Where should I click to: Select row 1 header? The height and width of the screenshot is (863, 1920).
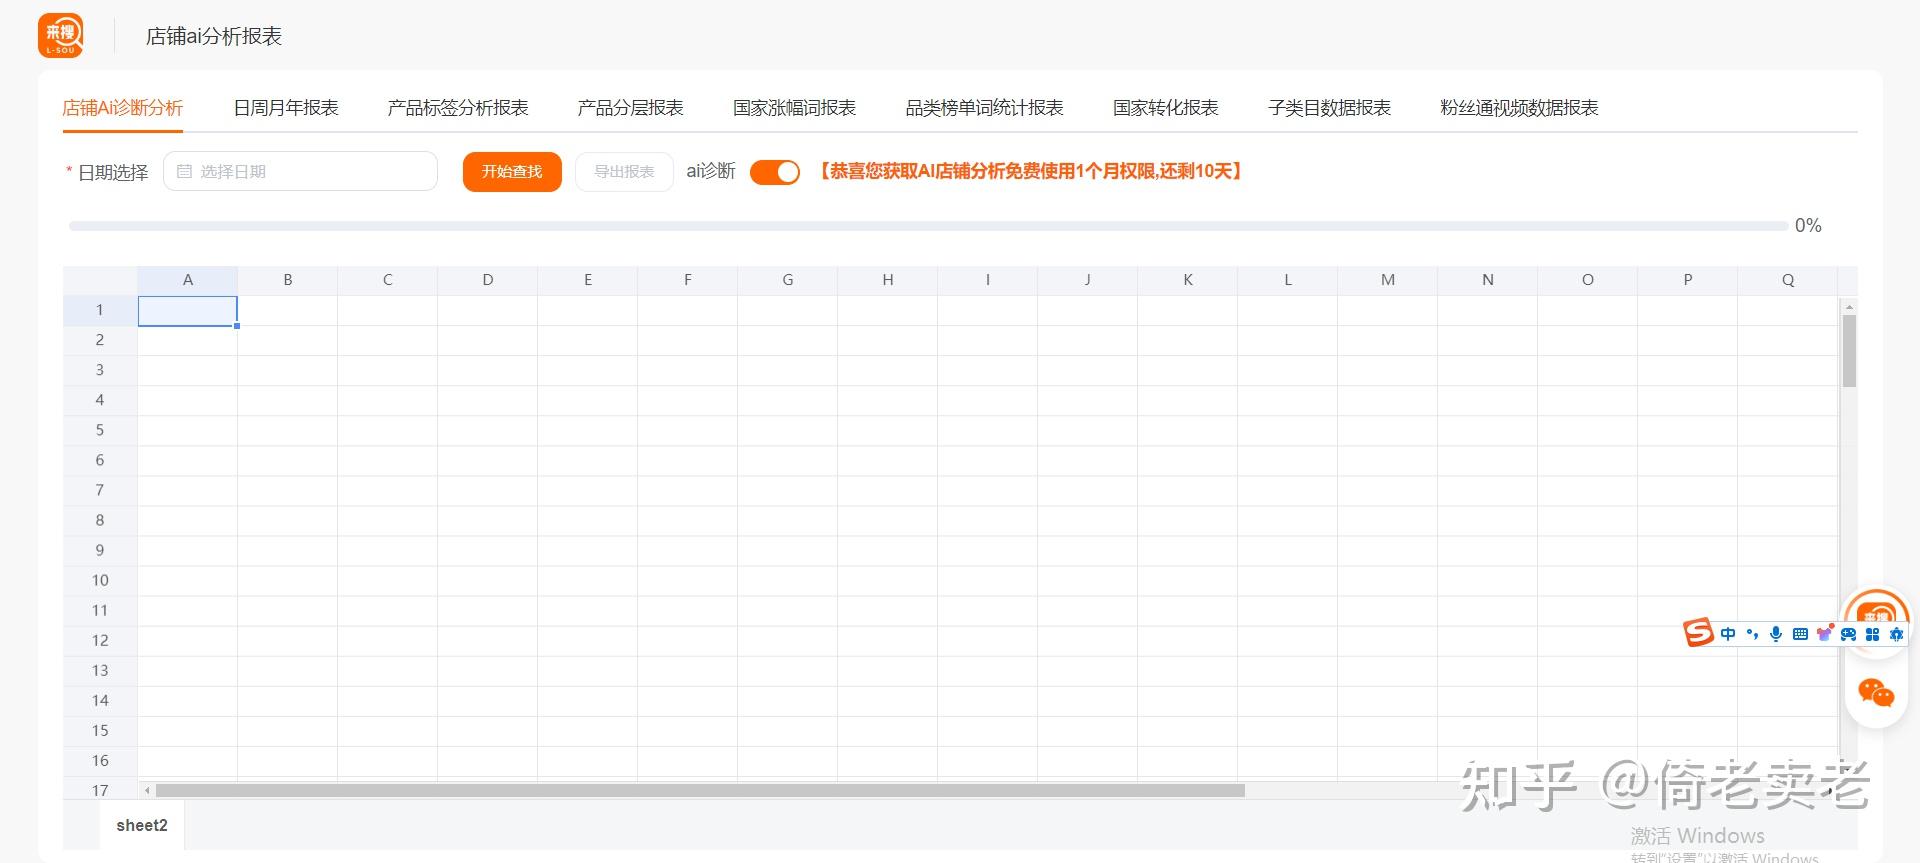(100, 311)
